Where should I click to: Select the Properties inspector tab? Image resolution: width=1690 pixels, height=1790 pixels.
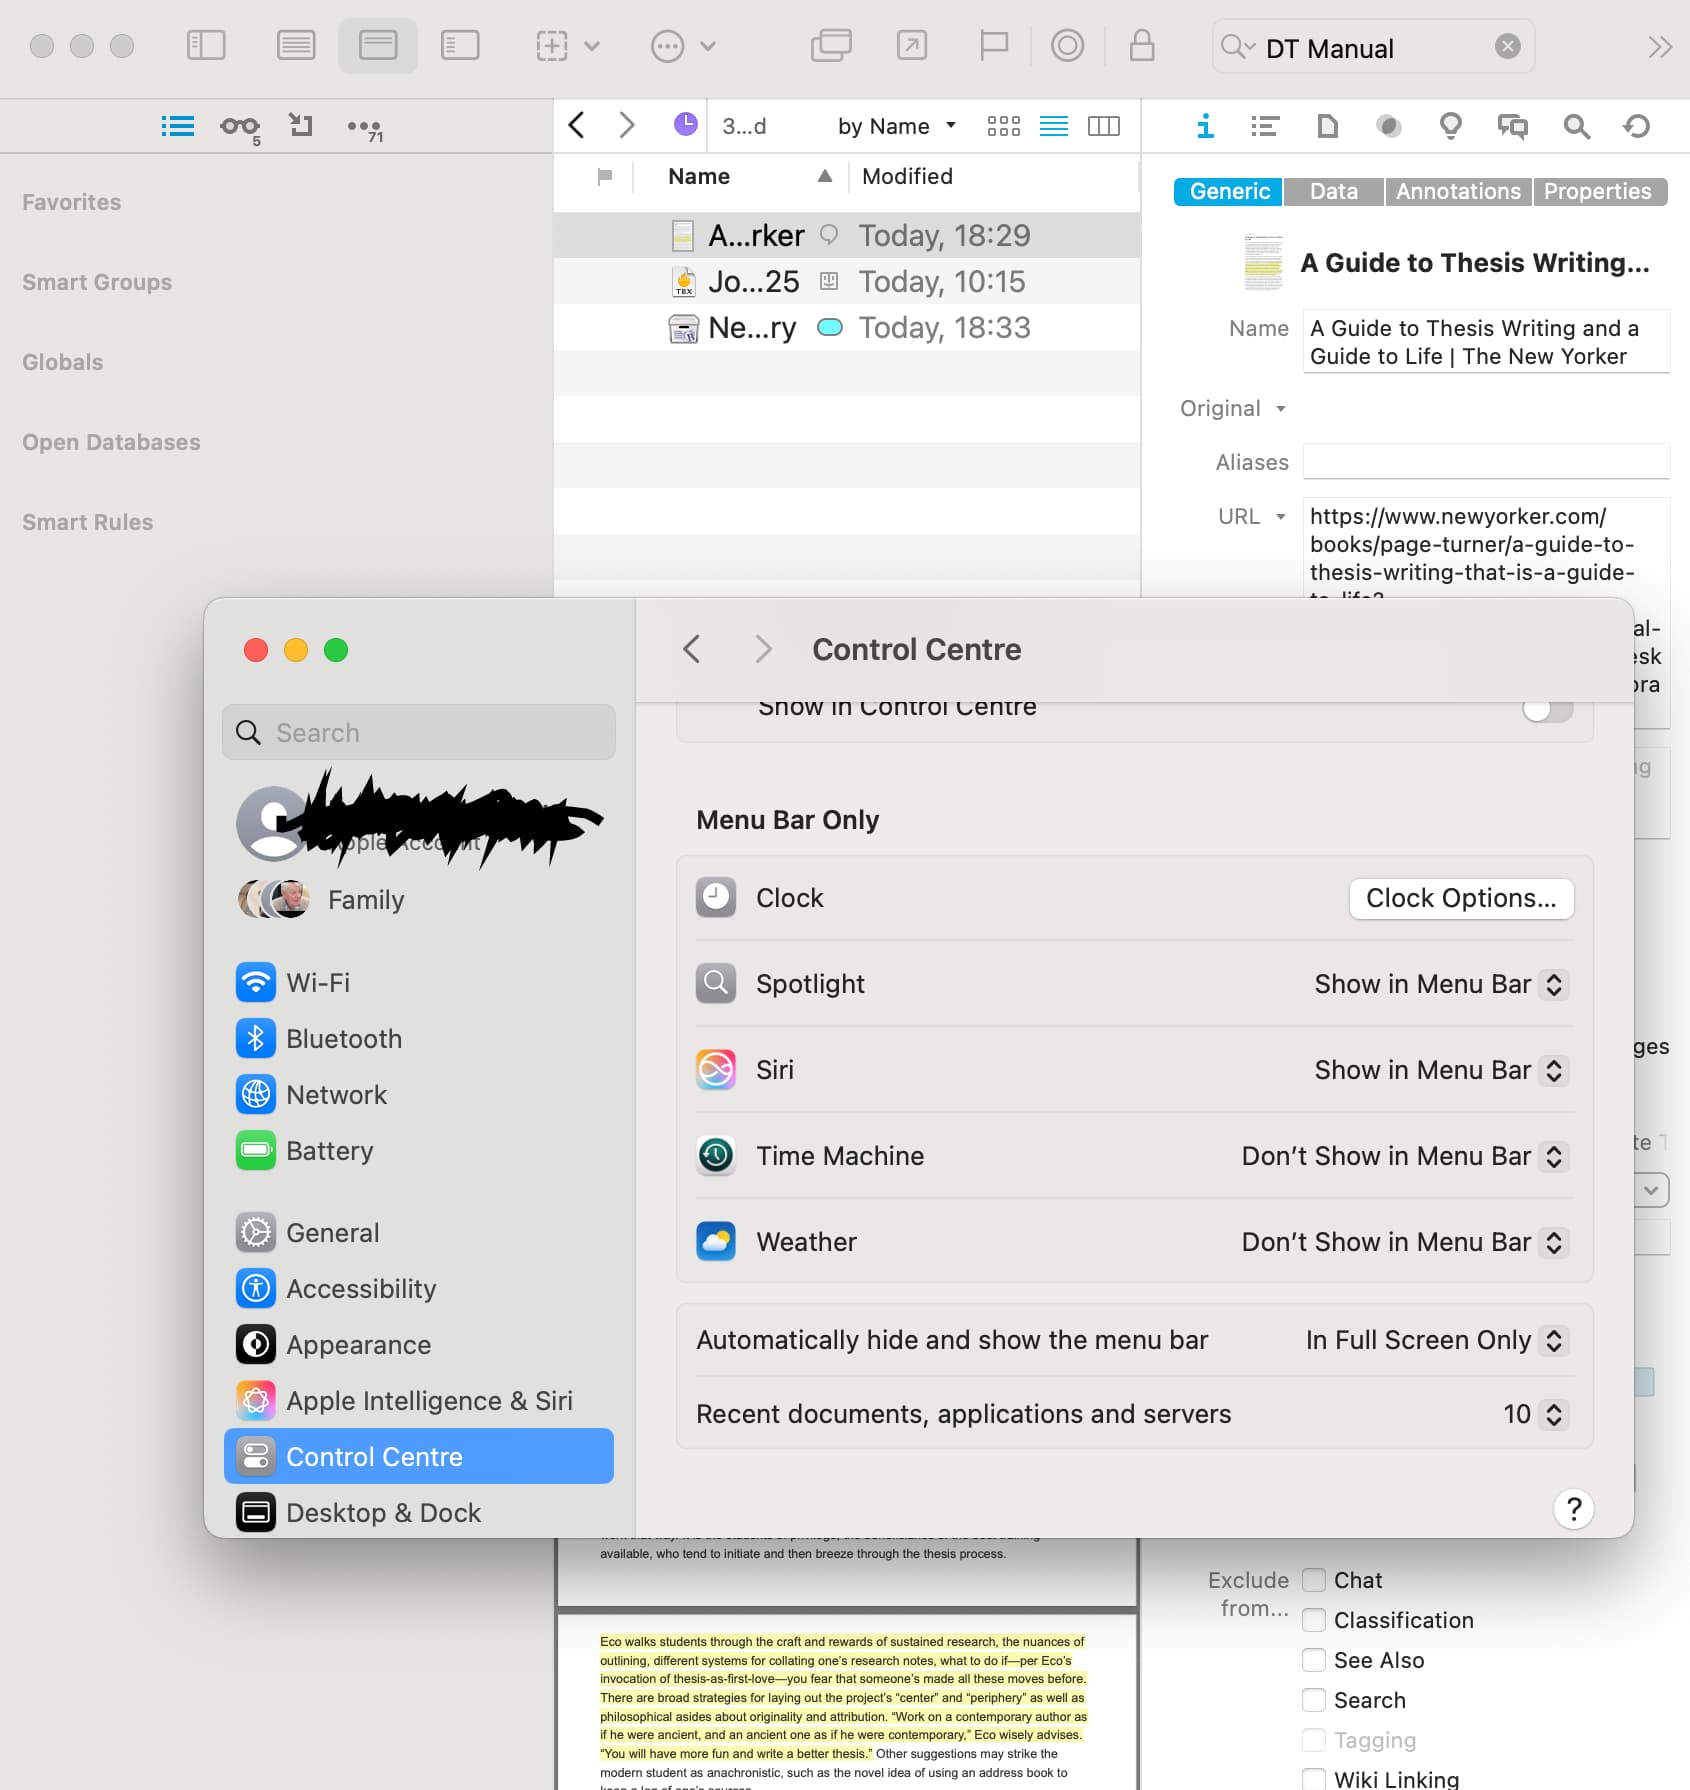click(1598, 191)
